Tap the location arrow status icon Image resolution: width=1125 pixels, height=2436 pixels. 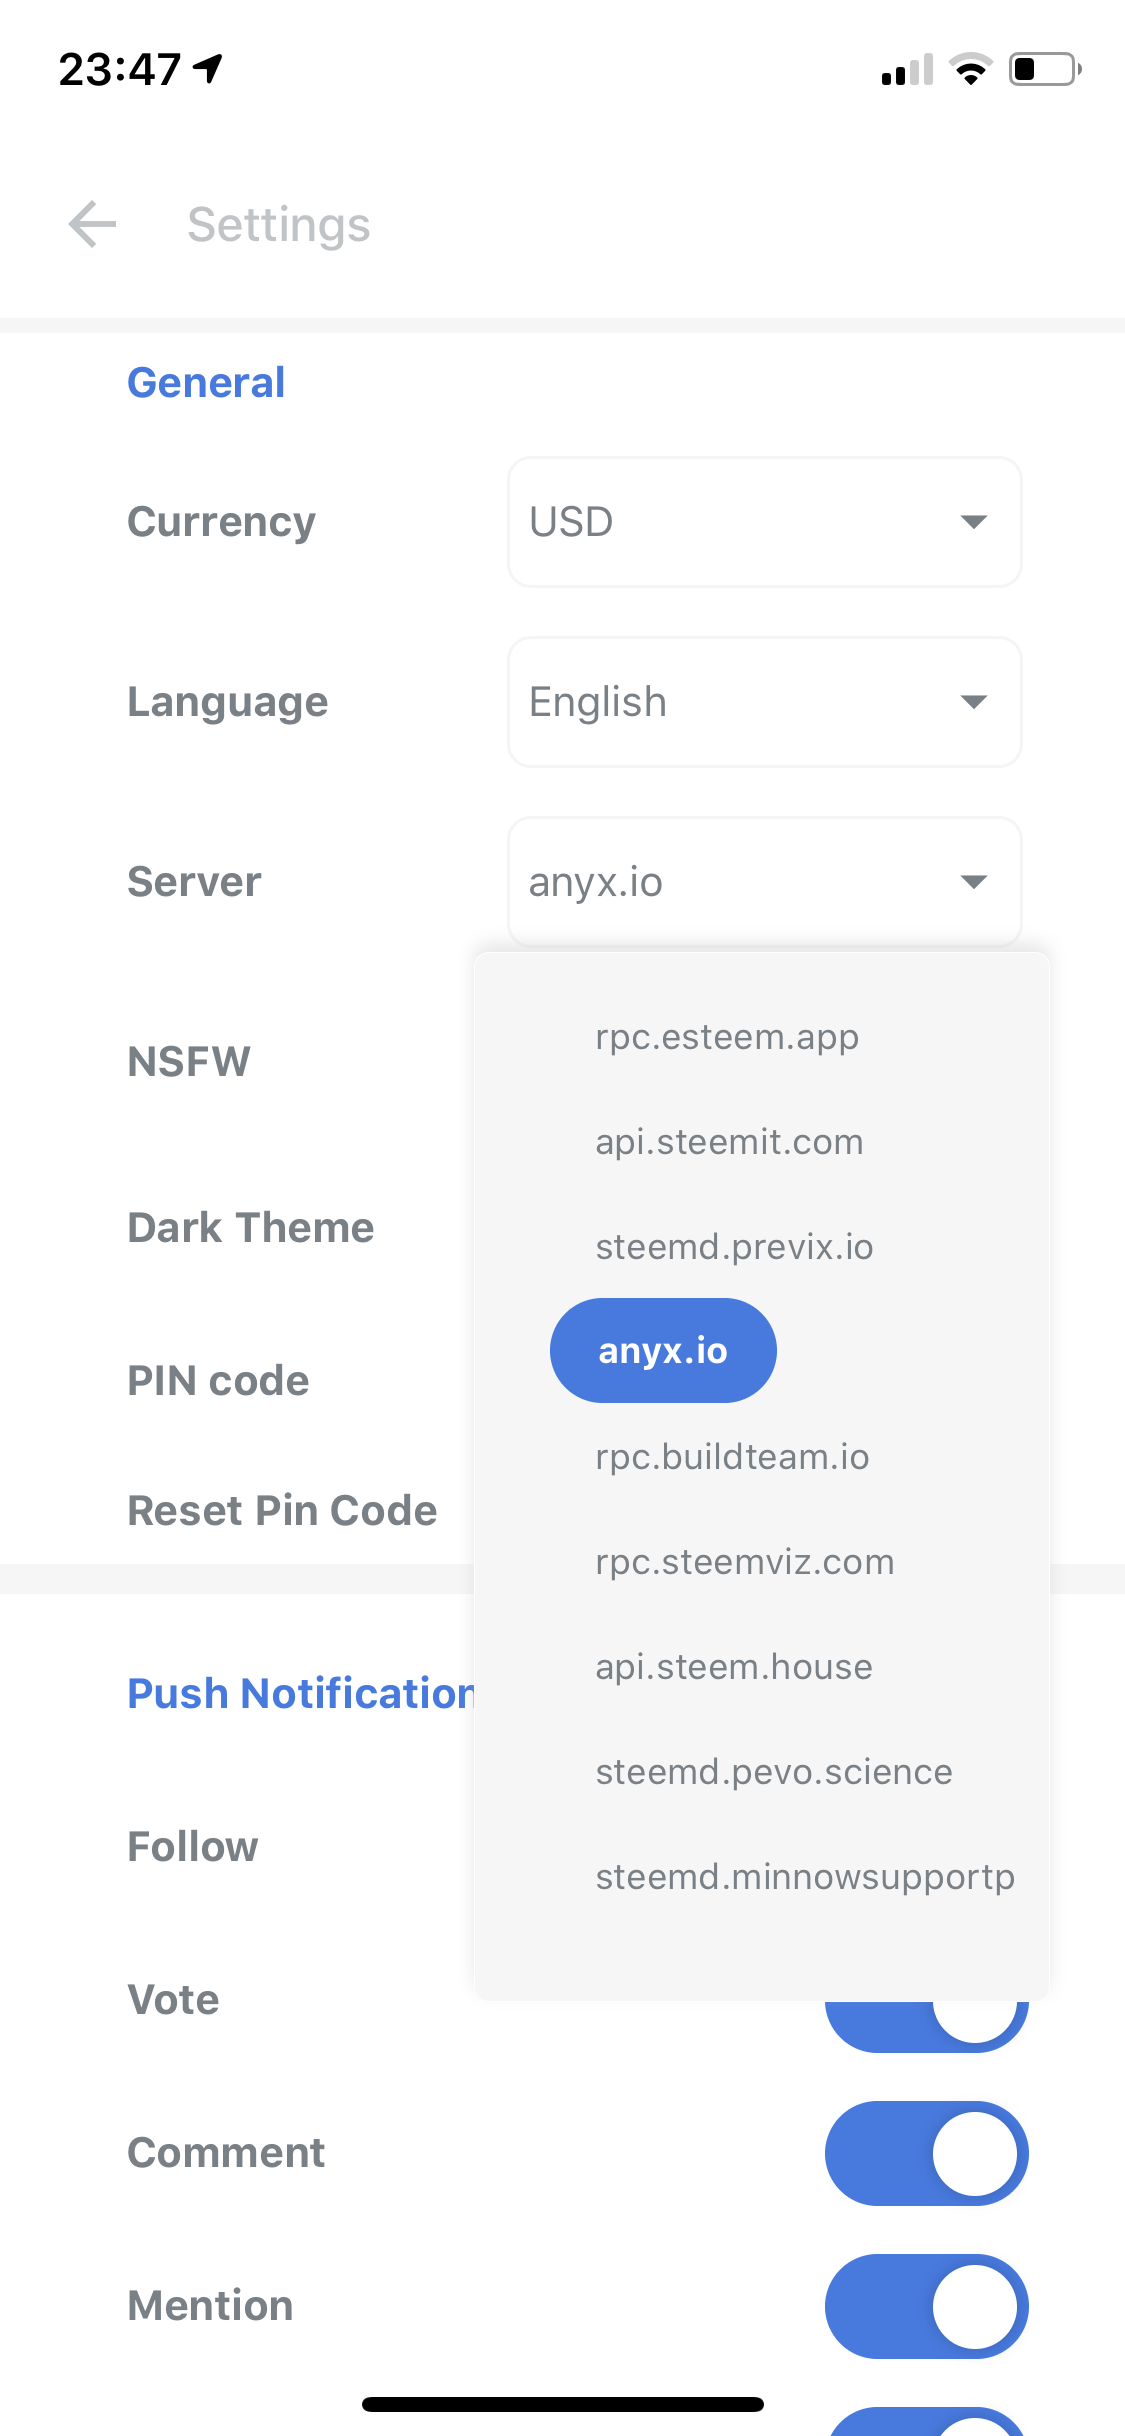pyautogui.click(x=209, y=68)
